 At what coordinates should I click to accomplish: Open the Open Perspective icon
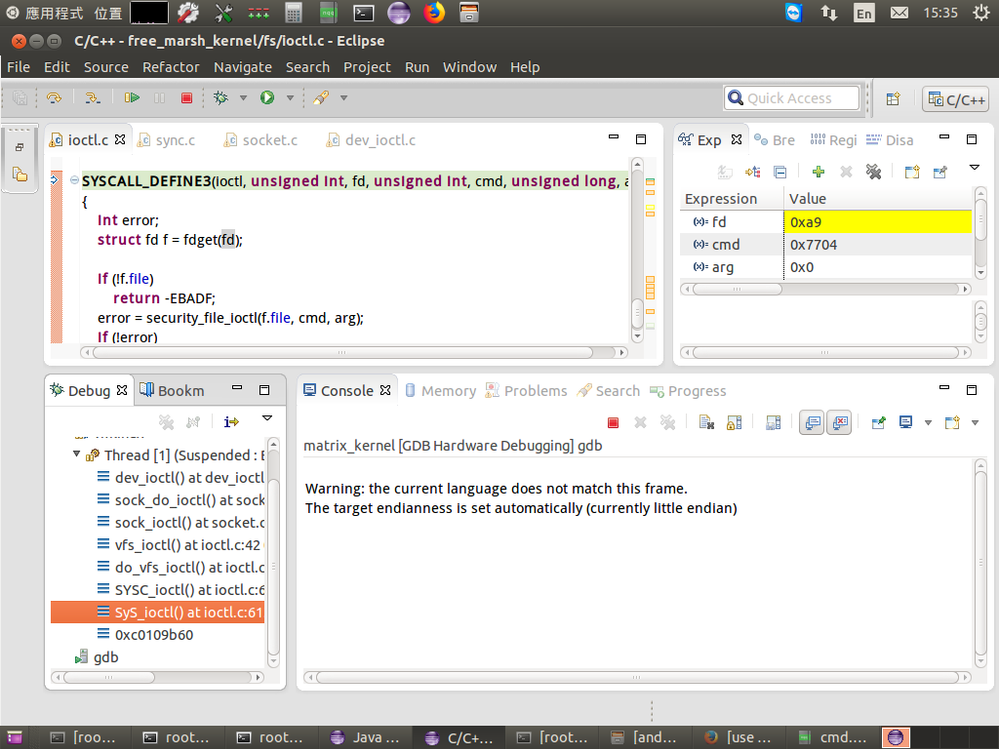click(893, 99)
